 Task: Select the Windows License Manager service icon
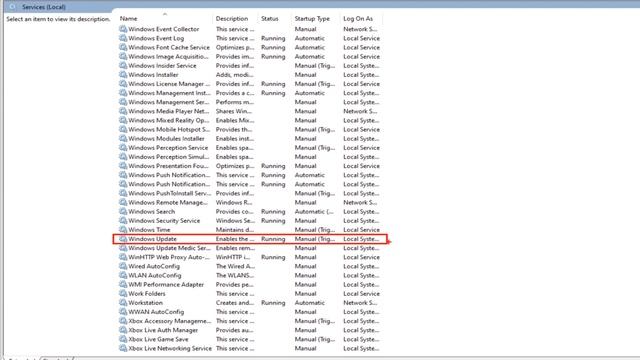click(x=123, y=84)
